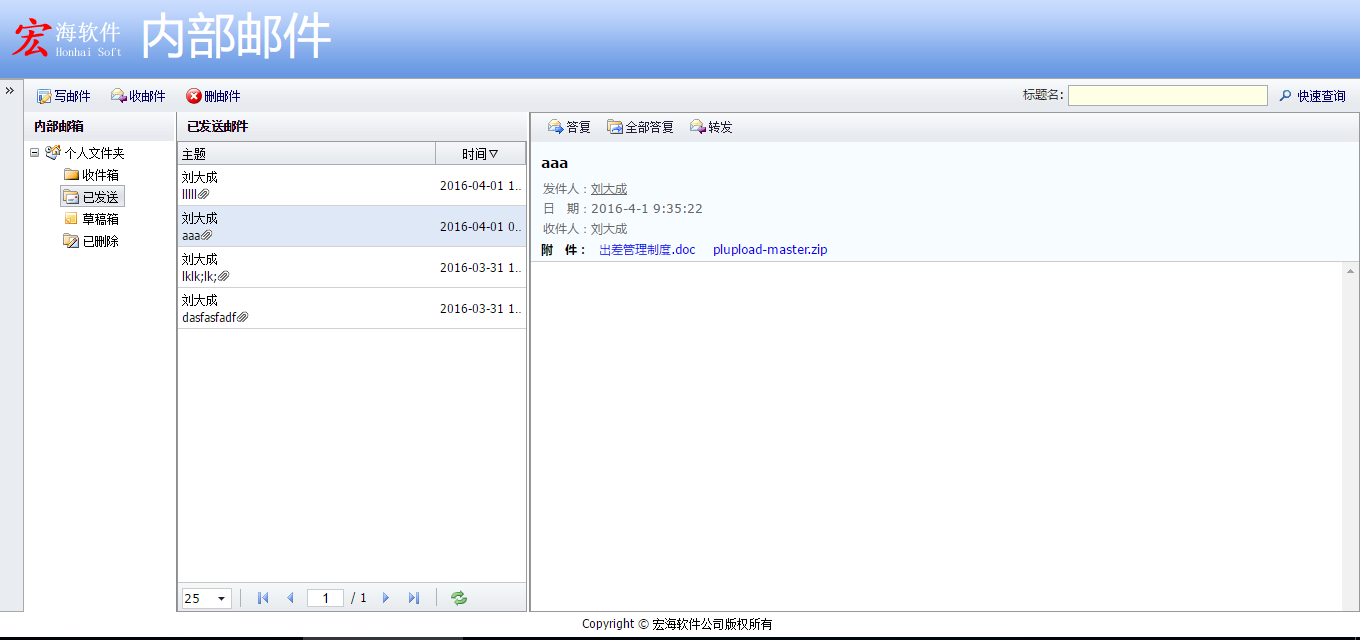
Task: Click the 删邮件 delete mail button
Action: pos(213,96)
